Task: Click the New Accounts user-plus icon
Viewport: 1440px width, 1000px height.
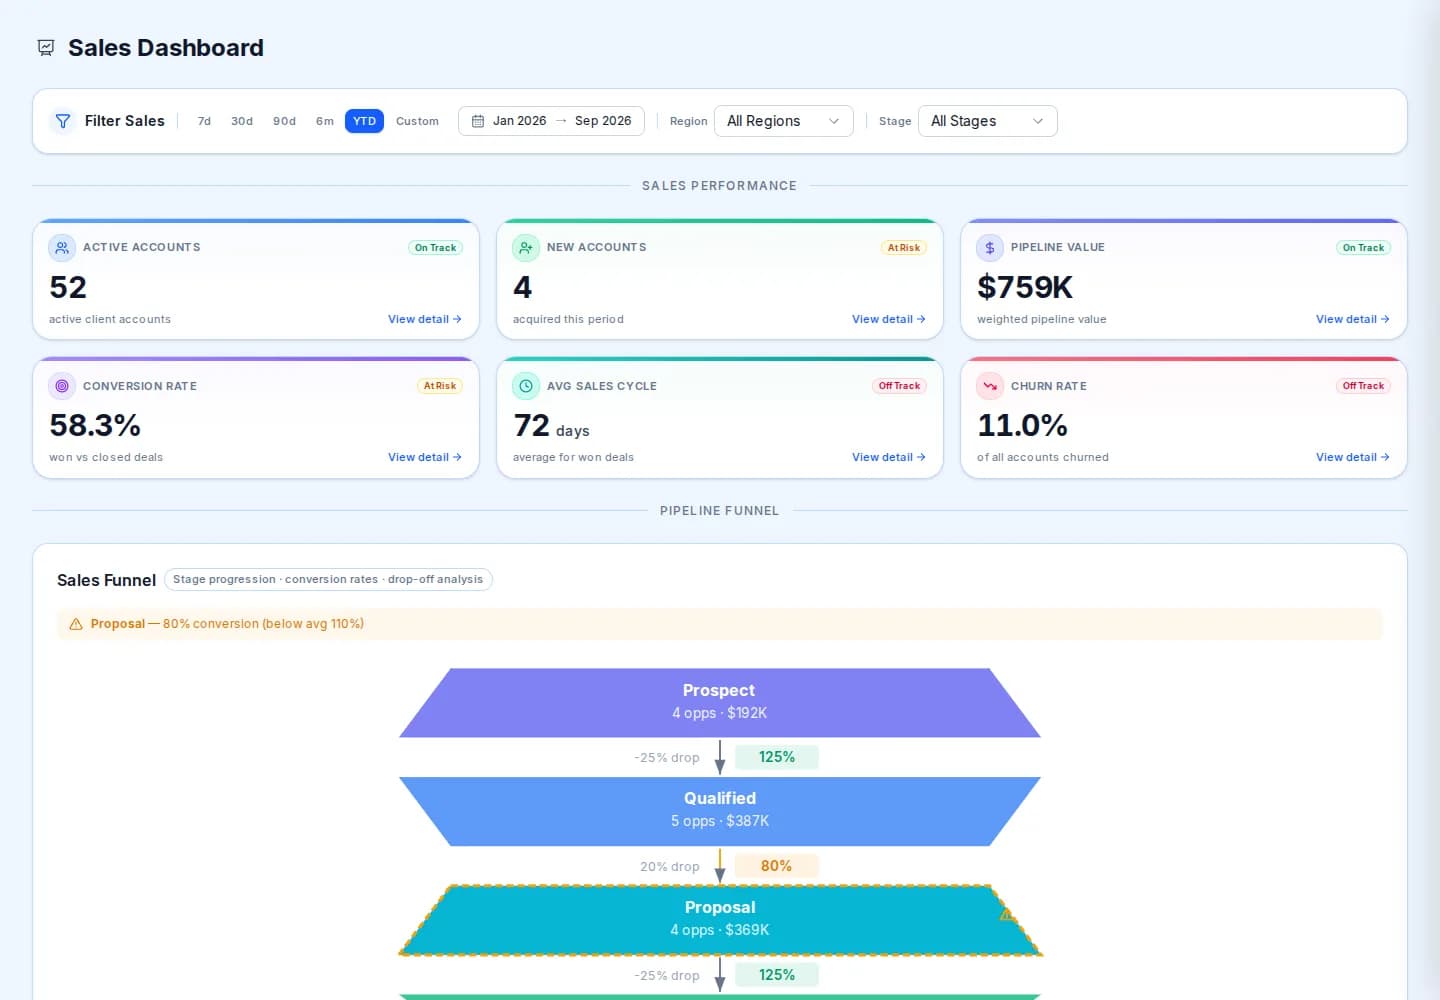Action: [x=526, y=247]
